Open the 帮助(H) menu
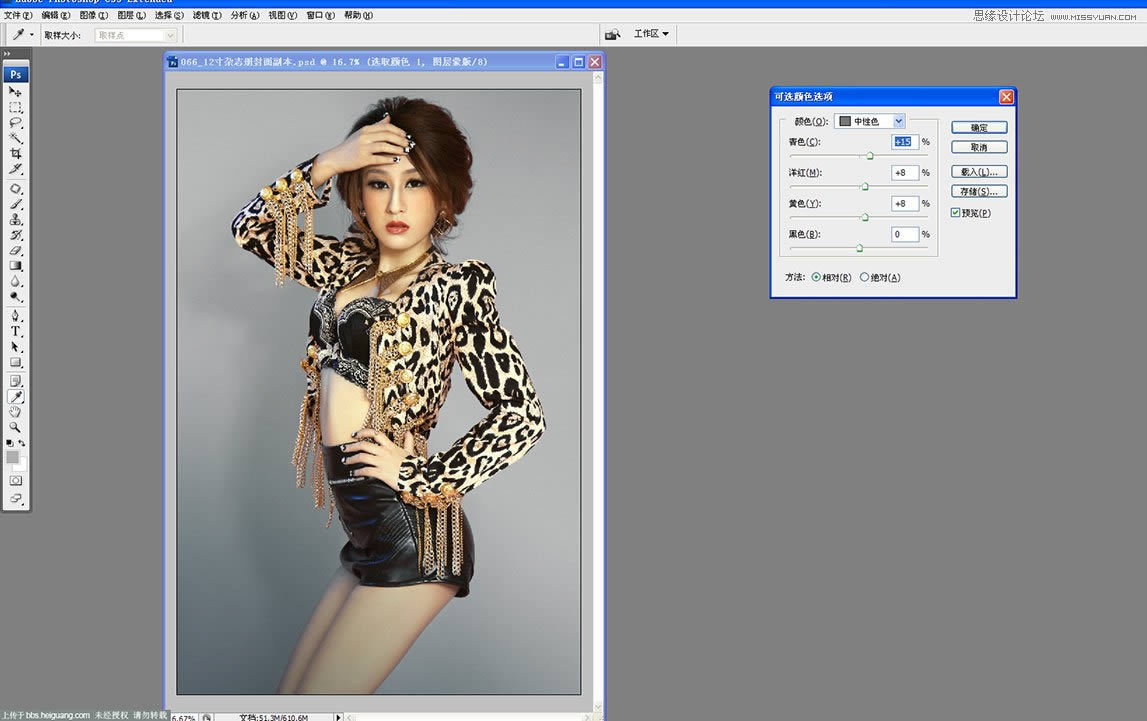 tap(358, 15)
